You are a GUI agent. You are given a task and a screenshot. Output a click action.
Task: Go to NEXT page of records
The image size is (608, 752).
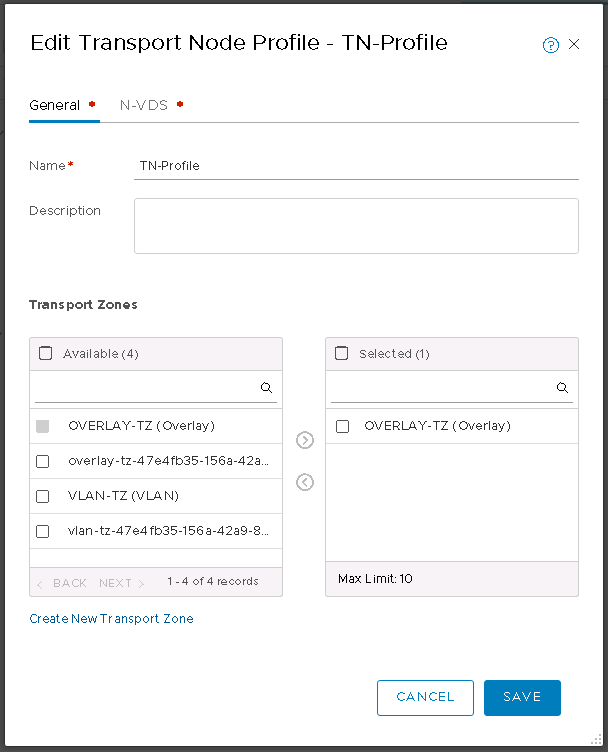click(x=121, y=583)
